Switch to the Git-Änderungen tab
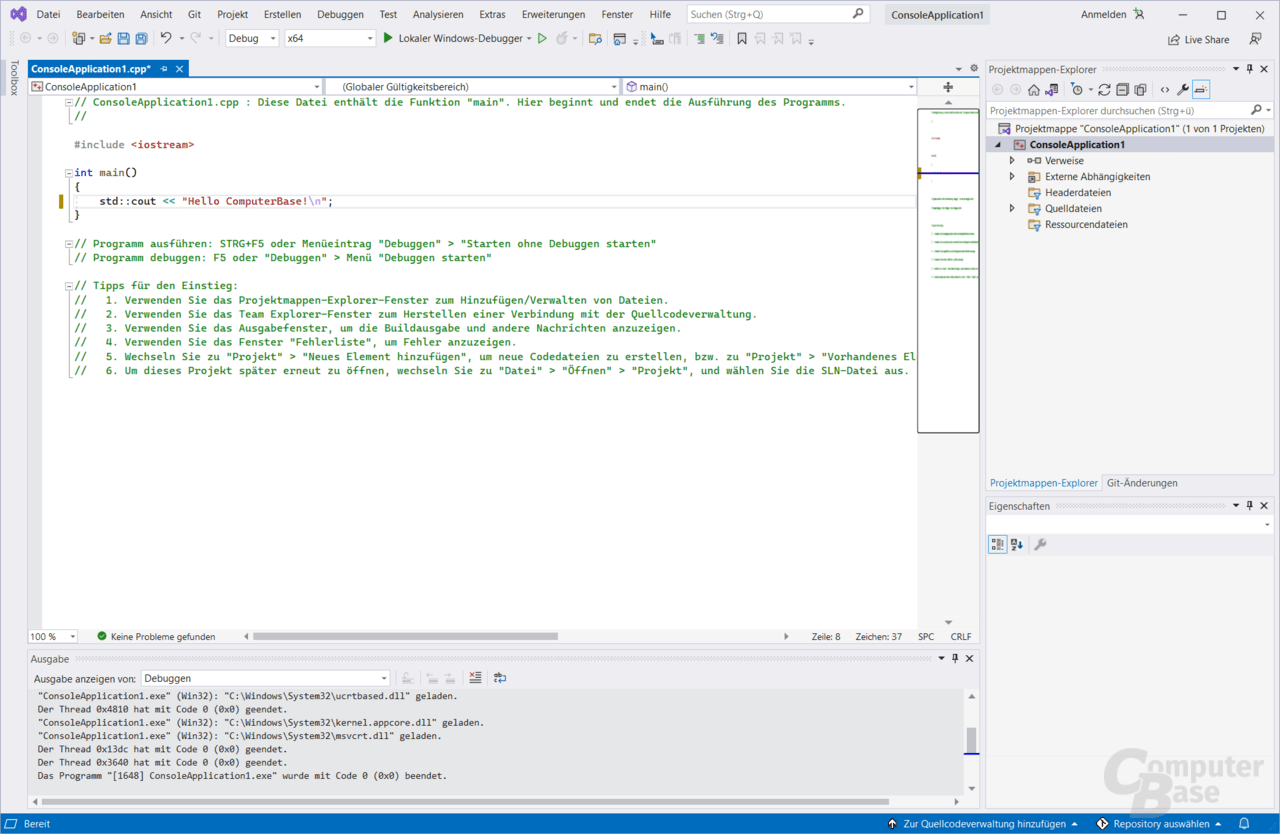Screen dimensions: 1280x834 click(x=1142, y=483)
